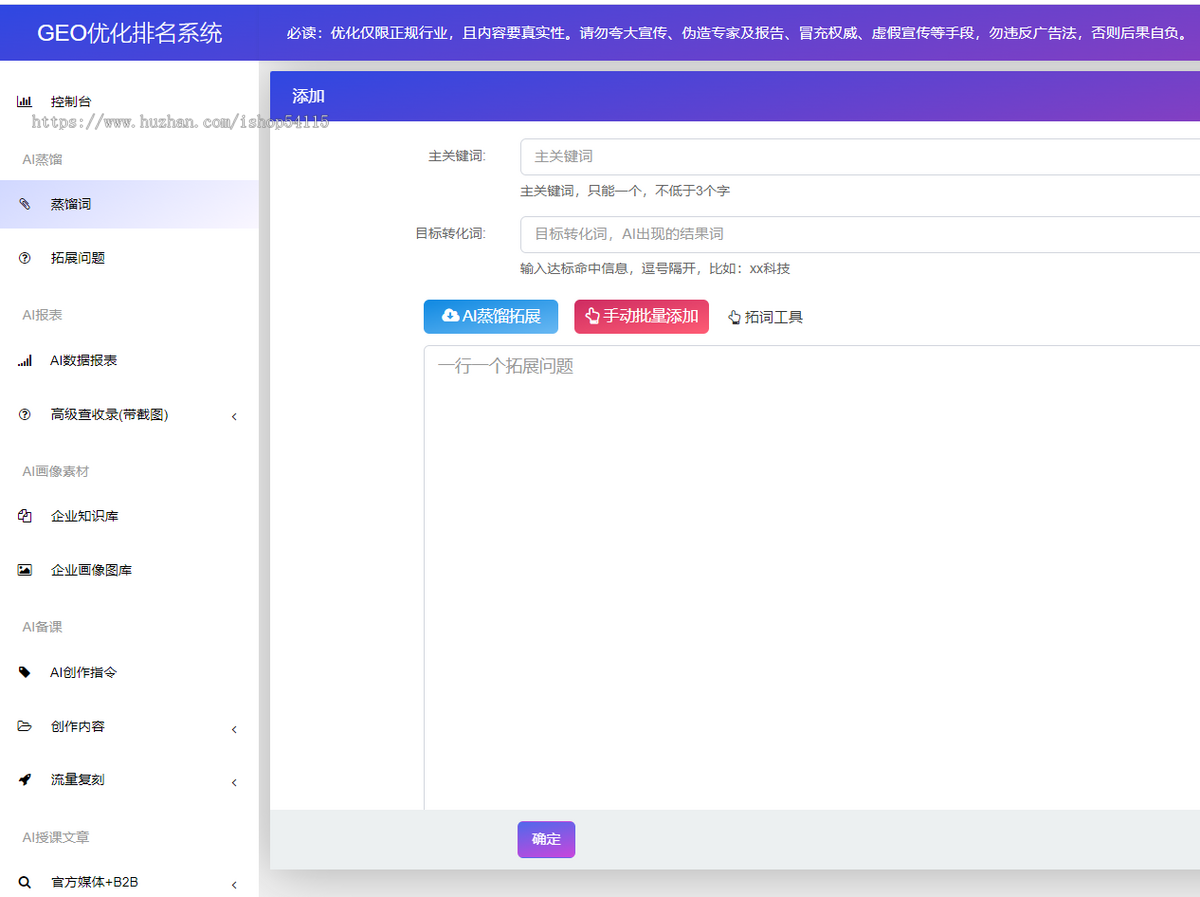The height and width of the screenshot is (897, 1200).
Task: Open the 企业知识库 menu item
Action: 129,517
